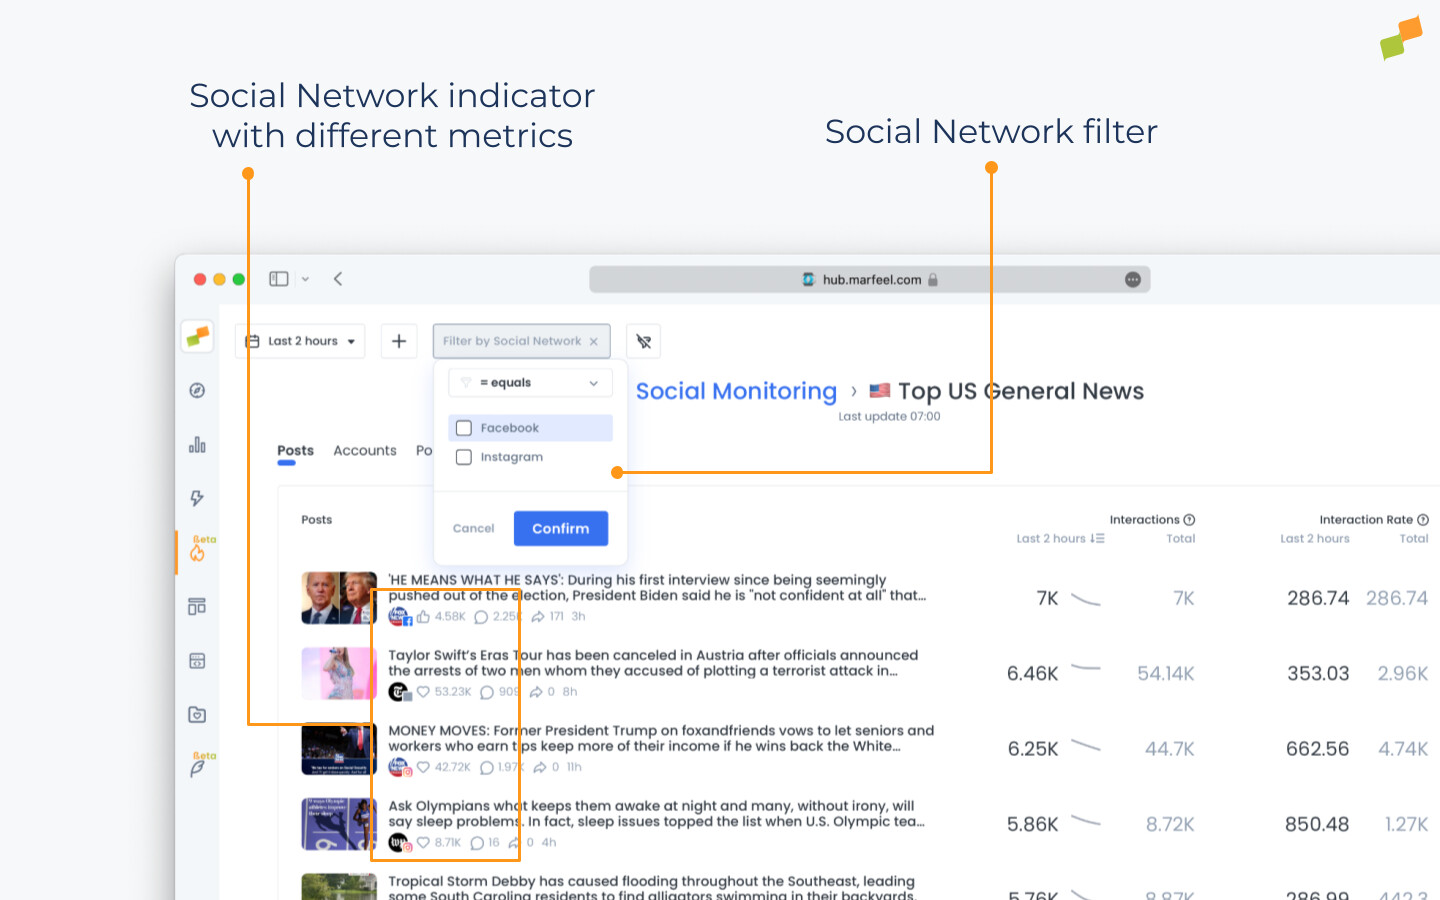Open the dashboard layout icon in sidebar
This screenshot has height=900, width=1440.
click(x=197, y=606)
